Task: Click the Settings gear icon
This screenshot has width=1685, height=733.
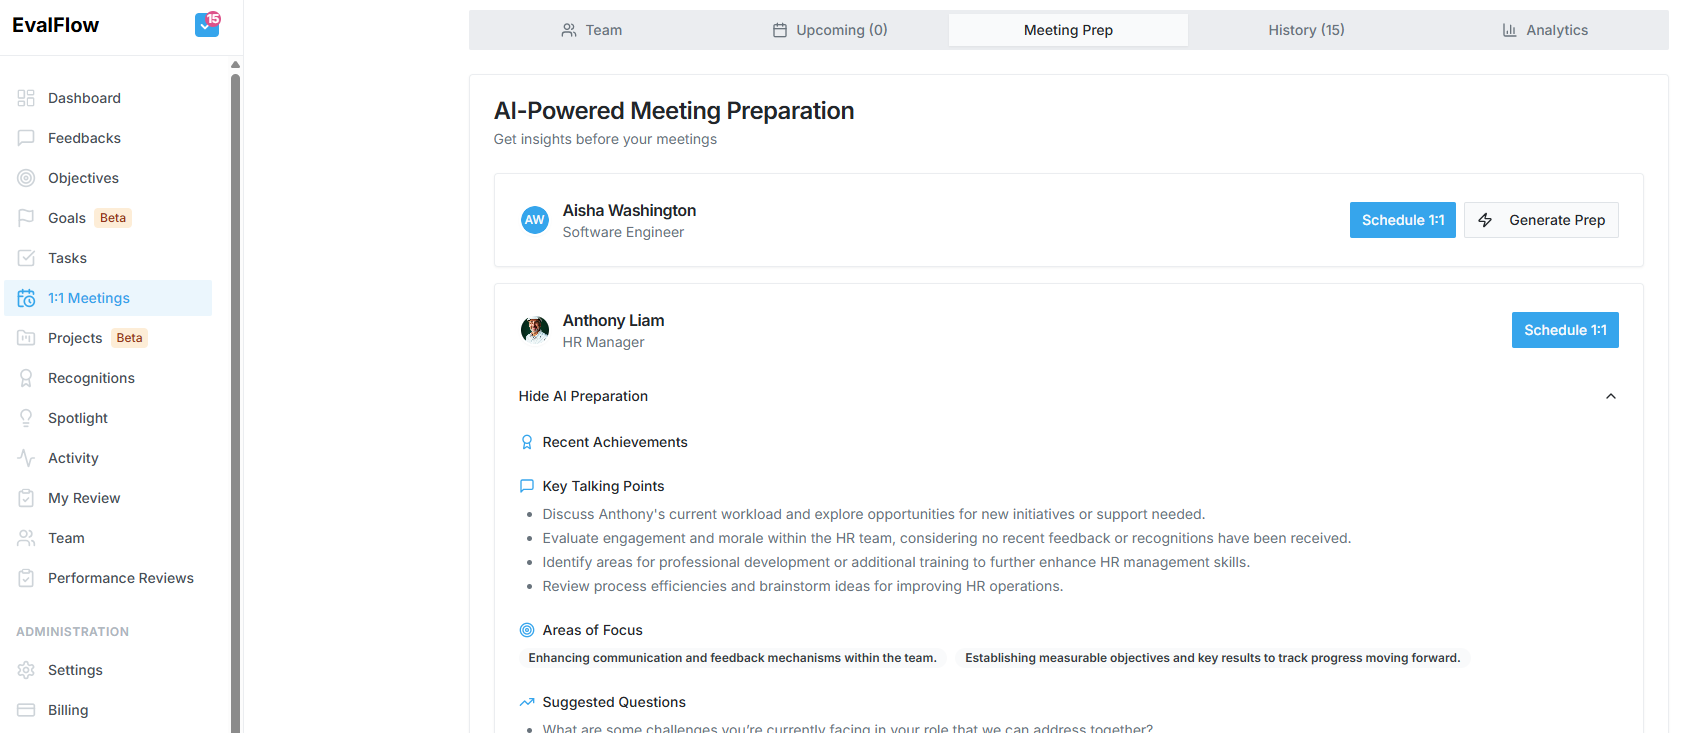Action: [x=26, y=670]
